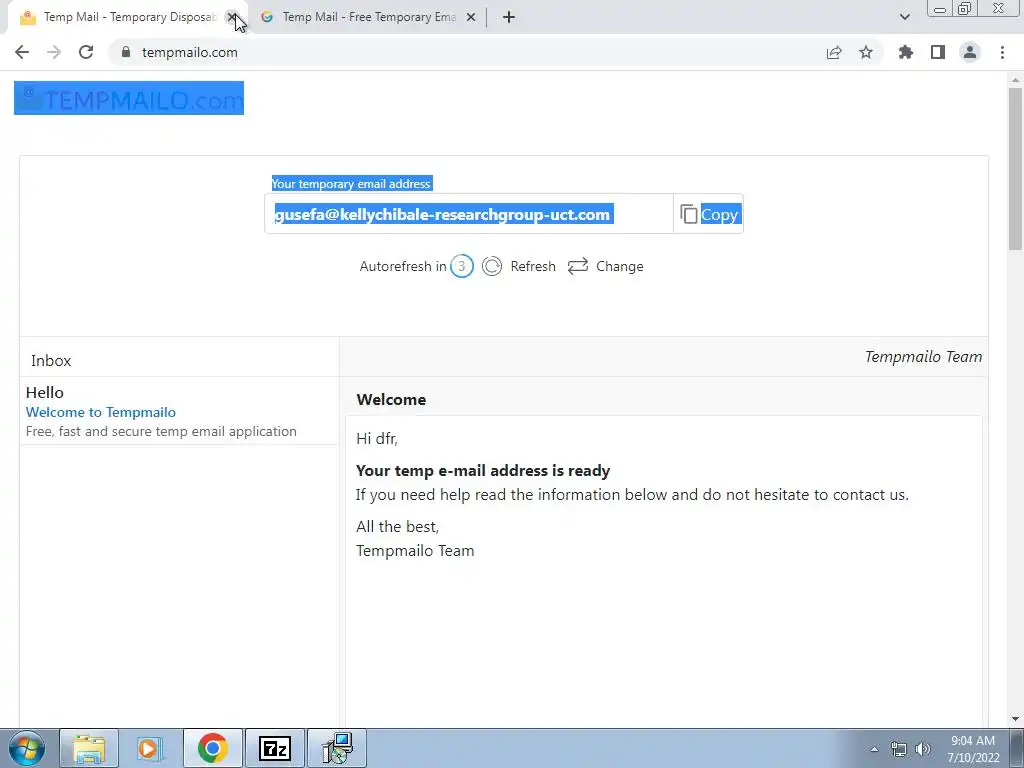Bookmark this tab with the star icon

[x=866, y=52]
